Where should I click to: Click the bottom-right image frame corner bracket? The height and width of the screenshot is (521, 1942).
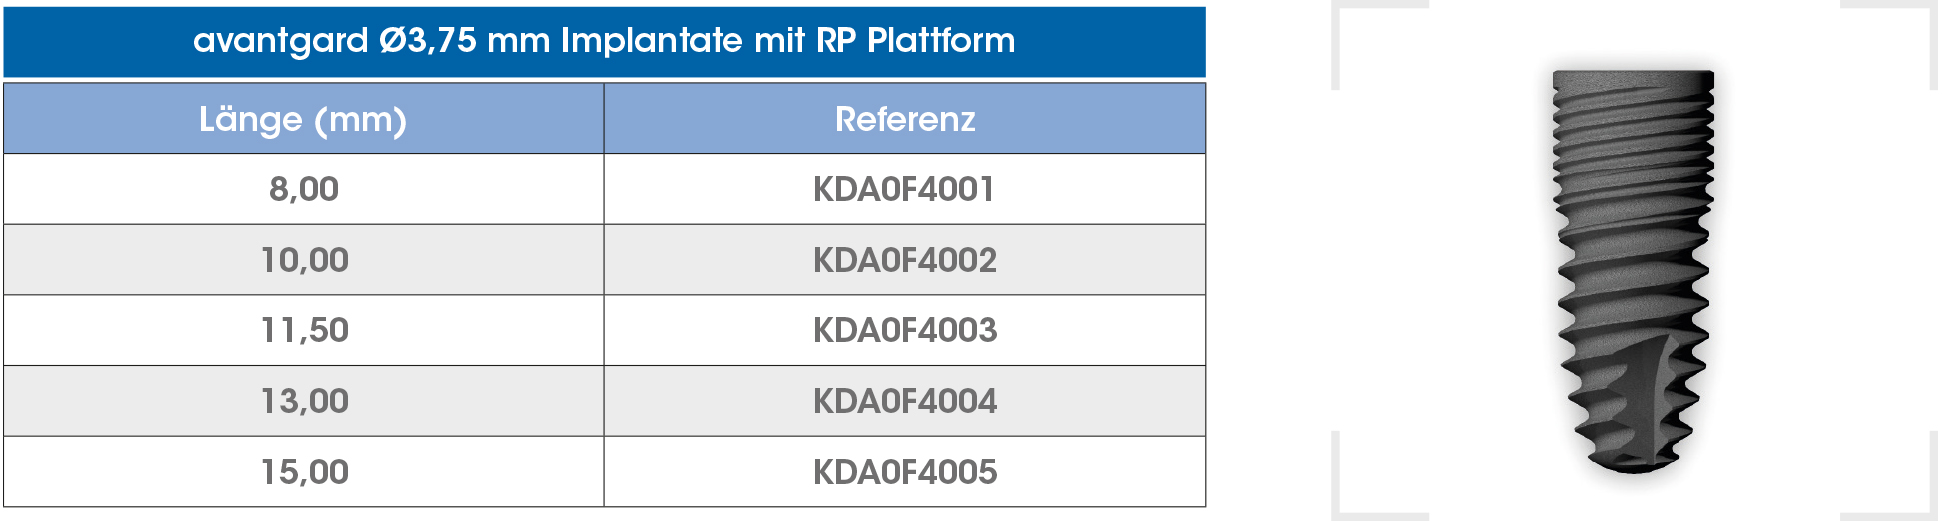1889,476
